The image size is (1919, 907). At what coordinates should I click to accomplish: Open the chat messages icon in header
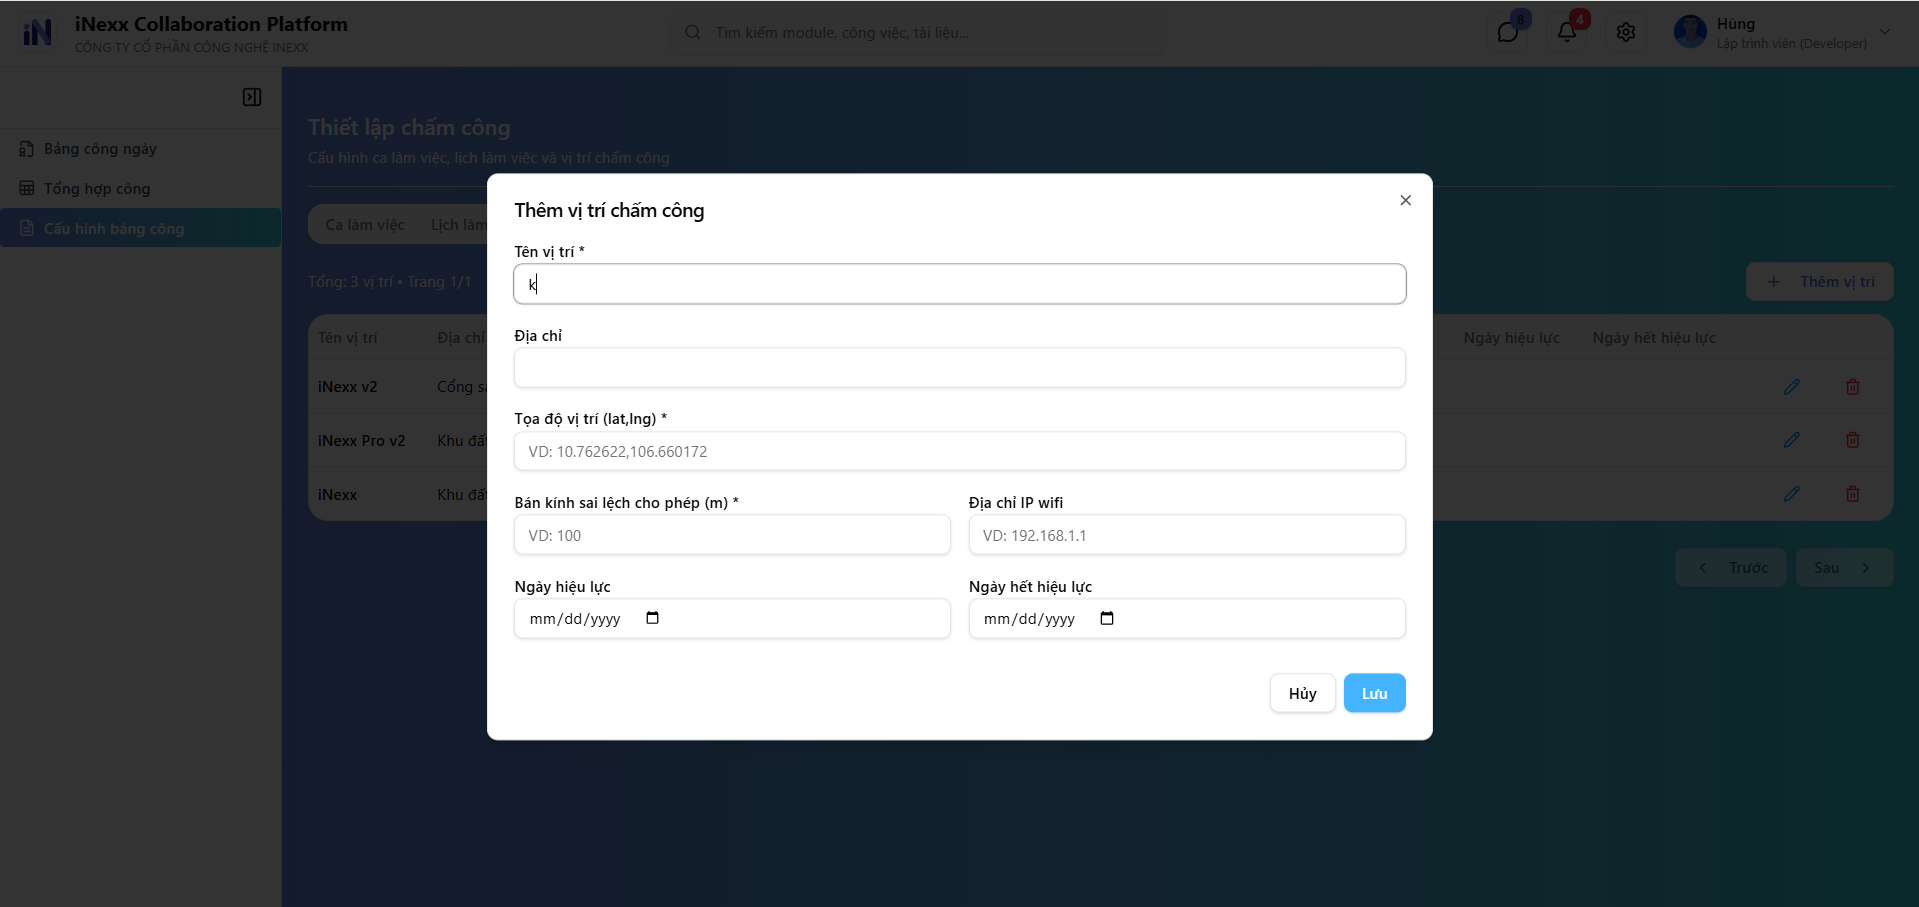(x=1507, y=32)
